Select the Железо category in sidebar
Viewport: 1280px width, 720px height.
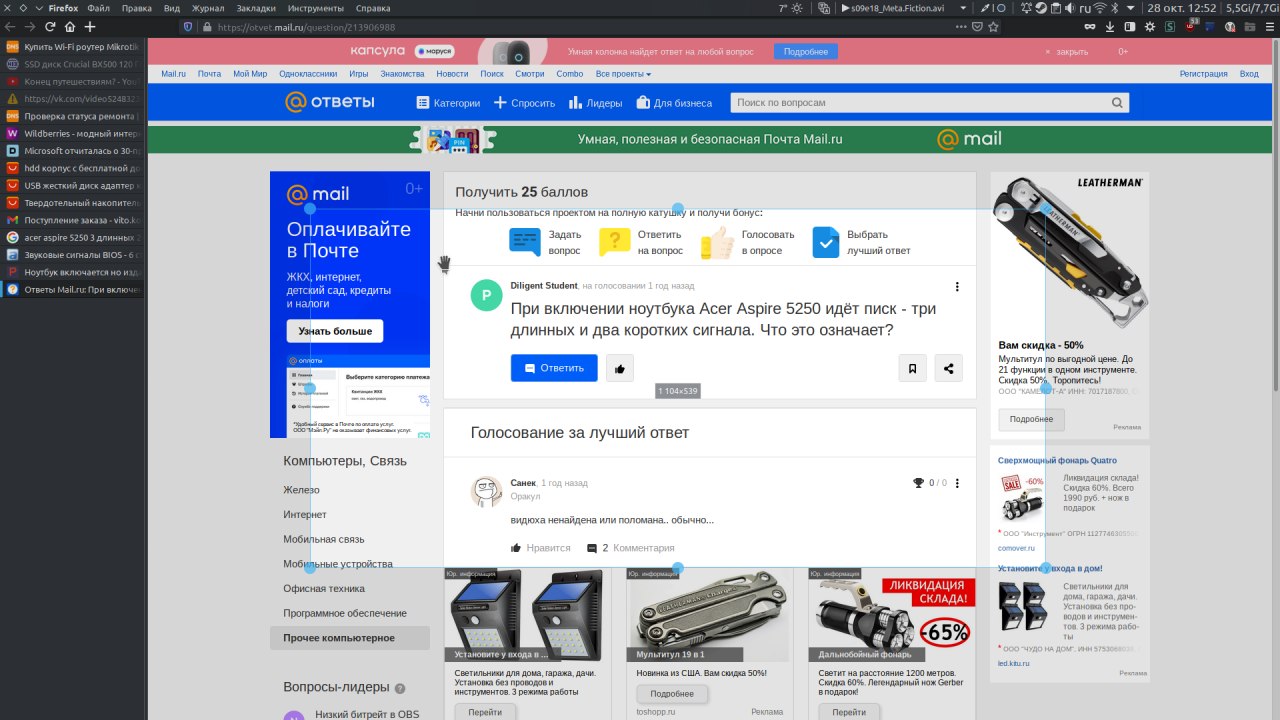301,490
